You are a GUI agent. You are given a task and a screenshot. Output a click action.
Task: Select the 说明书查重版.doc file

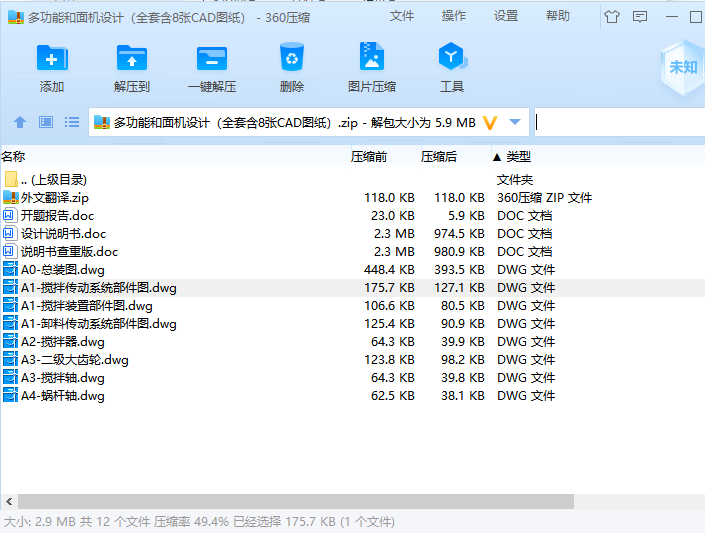[352, 251]
